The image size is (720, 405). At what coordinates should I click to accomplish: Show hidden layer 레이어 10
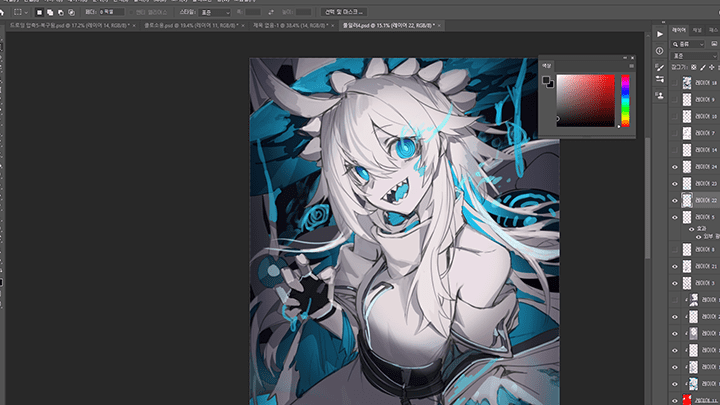click(675, 117)
